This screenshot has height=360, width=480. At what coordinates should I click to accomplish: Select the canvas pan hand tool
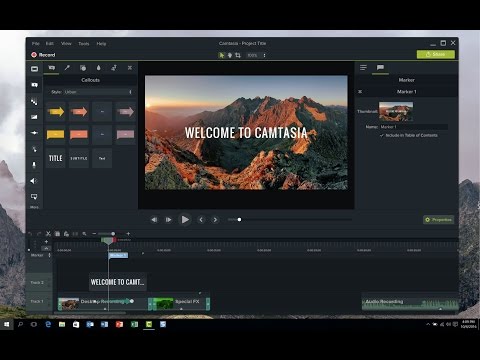230,55
